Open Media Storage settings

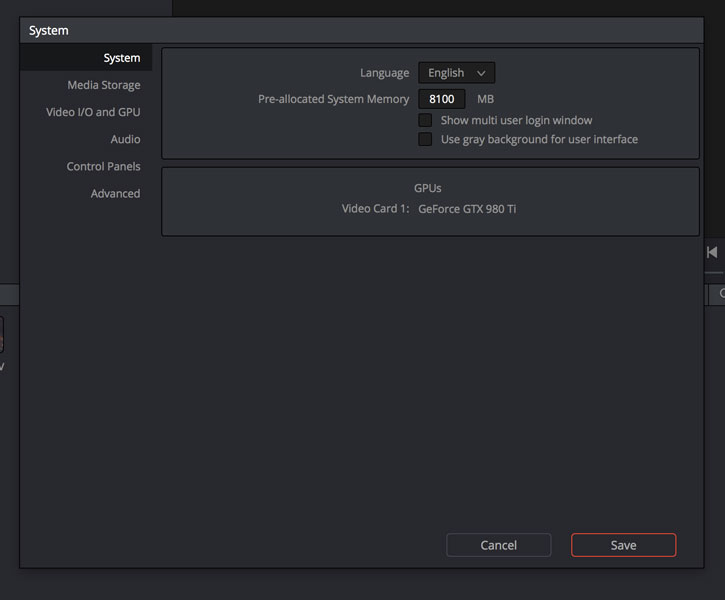coord(104,85)
